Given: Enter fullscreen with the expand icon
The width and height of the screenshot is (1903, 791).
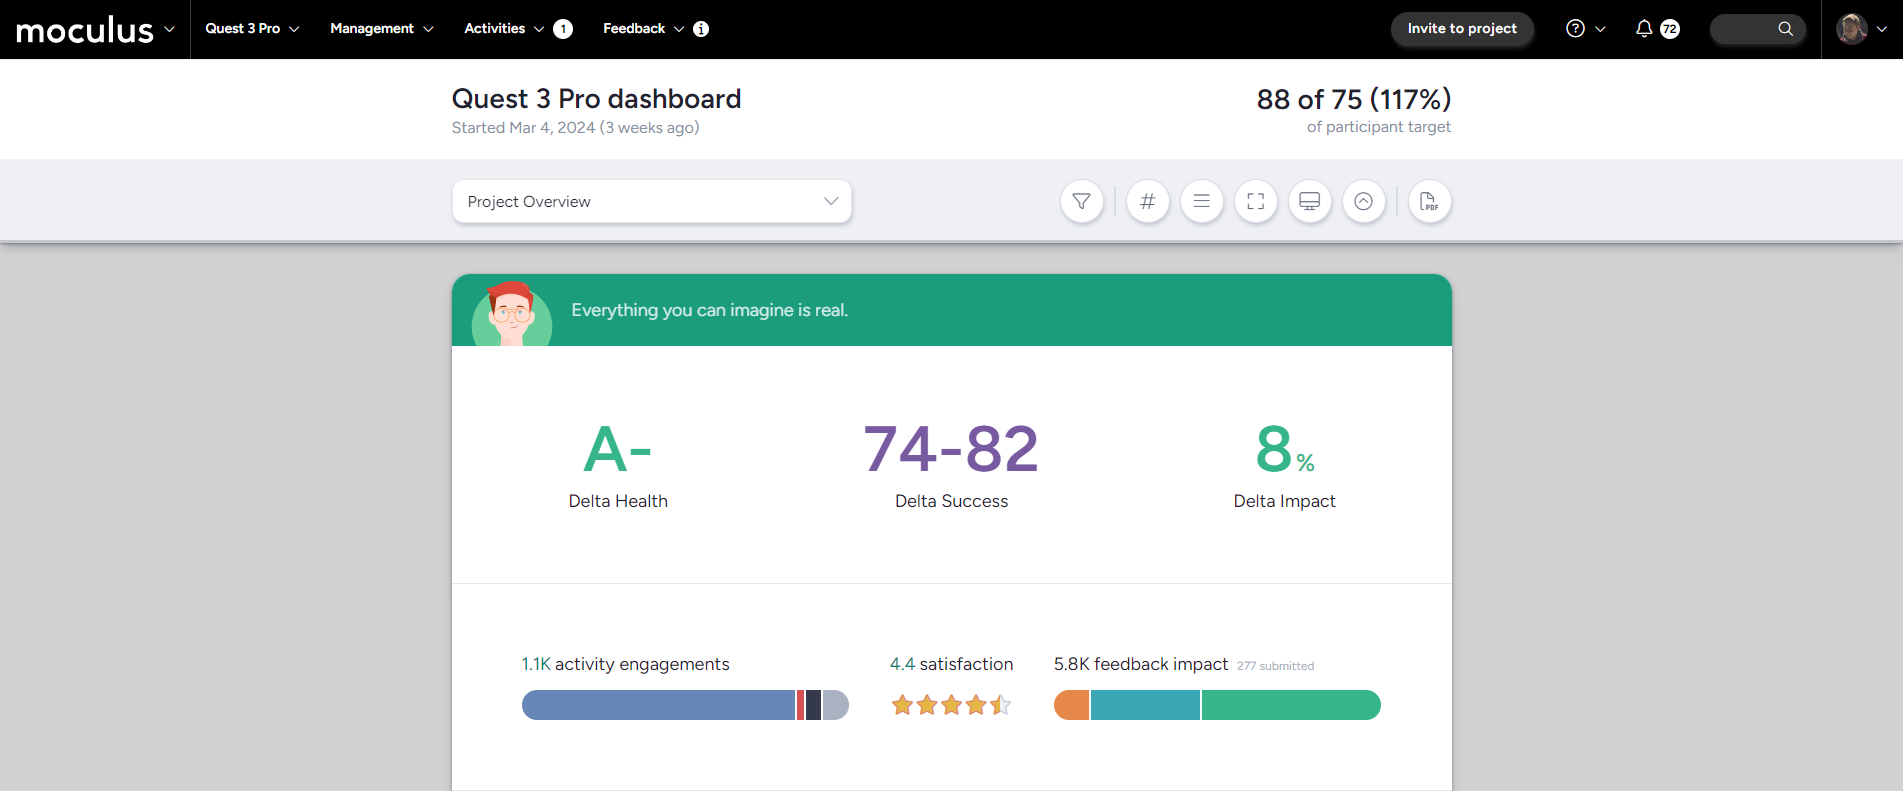Looking at the screenshot, I should coord(1255,202).
